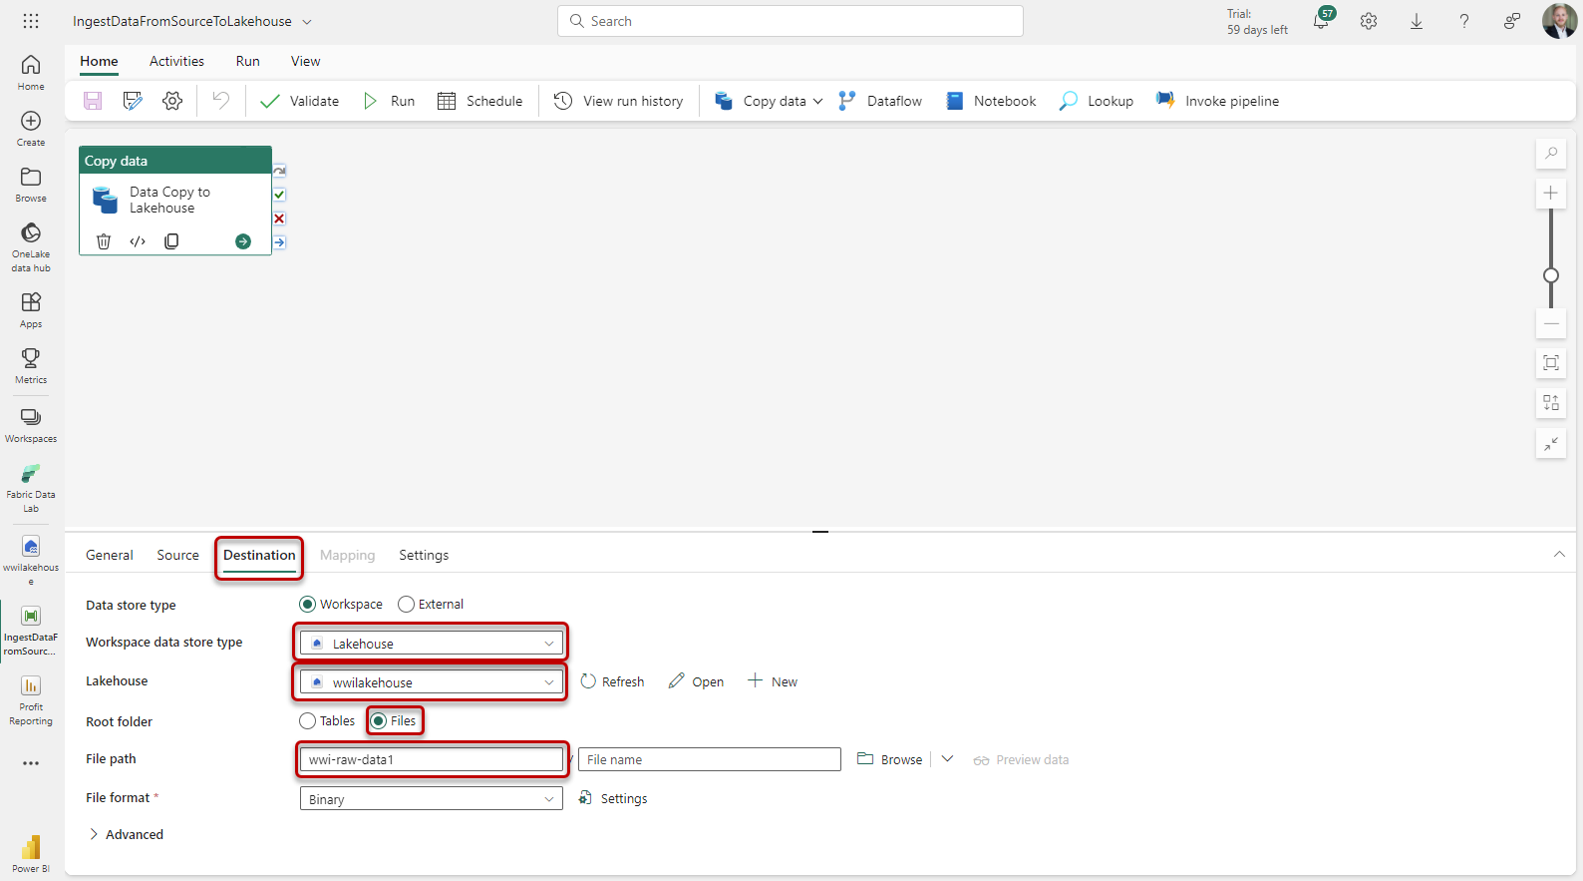Click green arrow on Copy data activity

tap(243, 241)
